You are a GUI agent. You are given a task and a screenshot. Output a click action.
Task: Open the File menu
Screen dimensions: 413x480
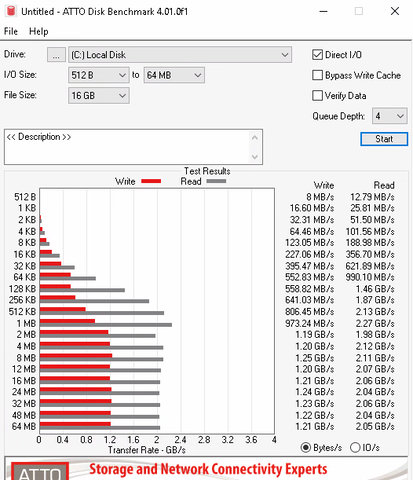tap(11, 31)
